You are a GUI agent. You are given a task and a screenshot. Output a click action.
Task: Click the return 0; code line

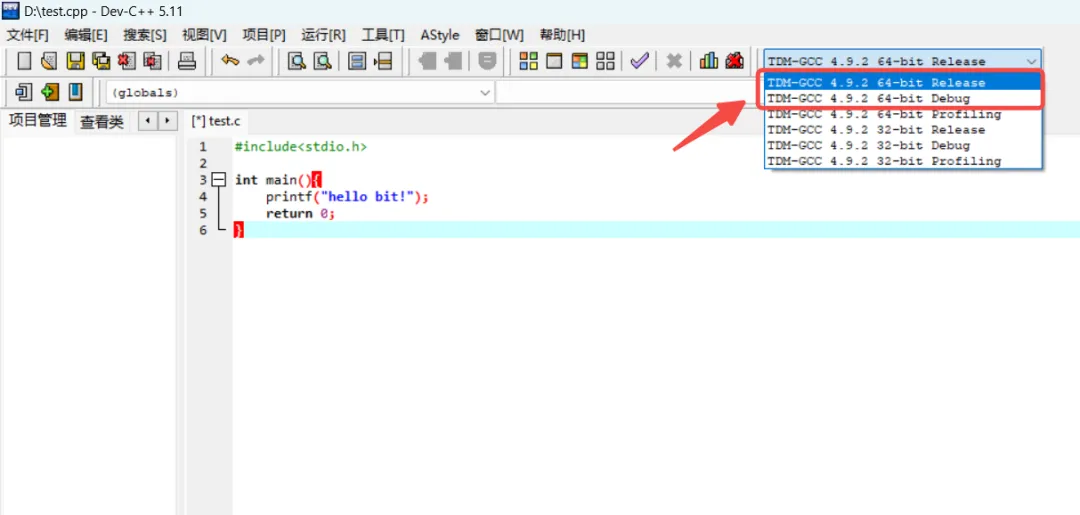coord(300,213)
